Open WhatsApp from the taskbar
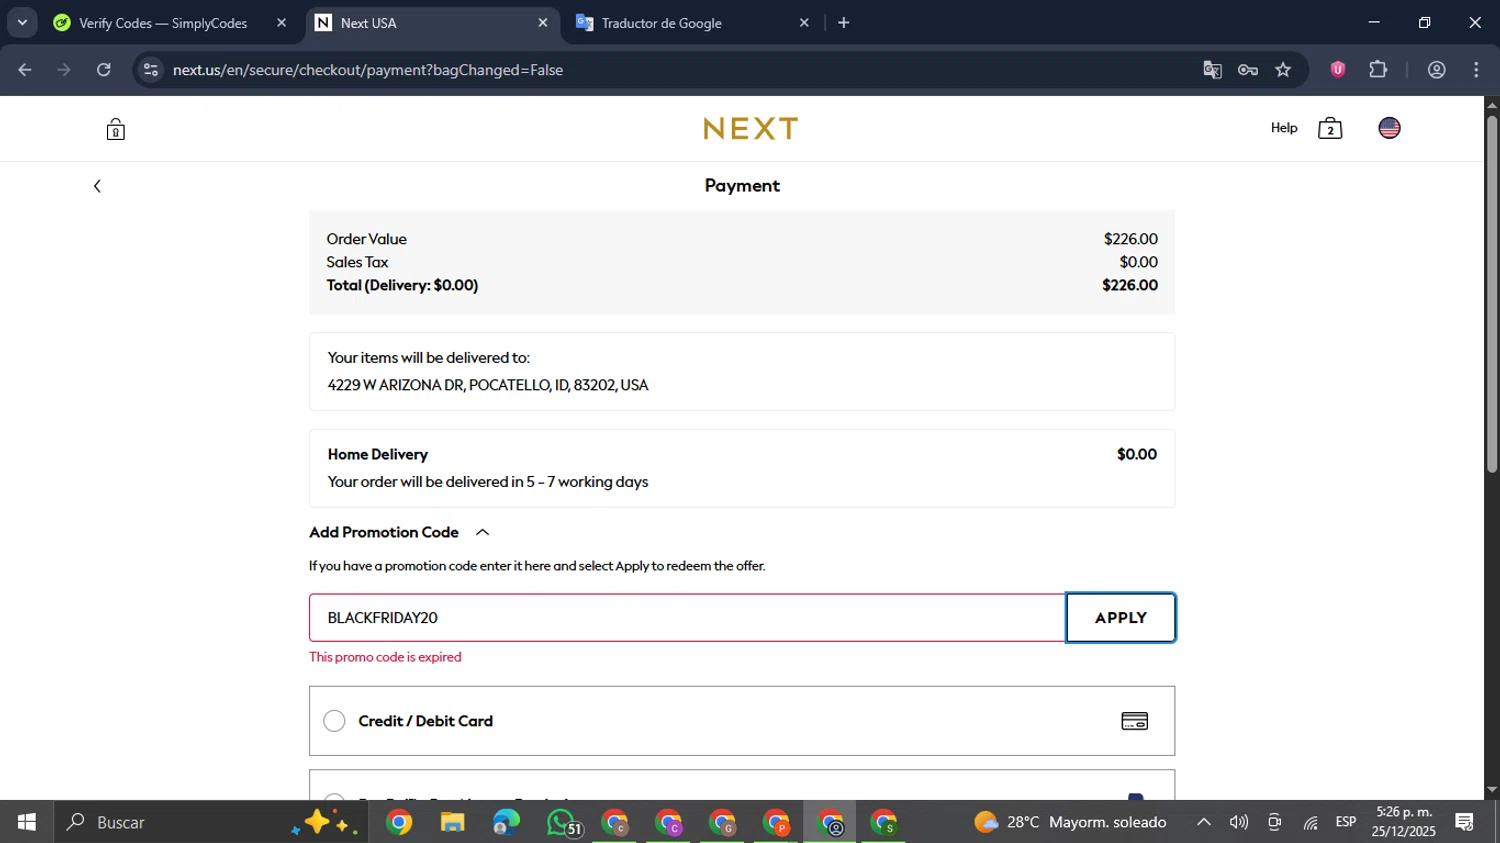 [x=562, y=822]
